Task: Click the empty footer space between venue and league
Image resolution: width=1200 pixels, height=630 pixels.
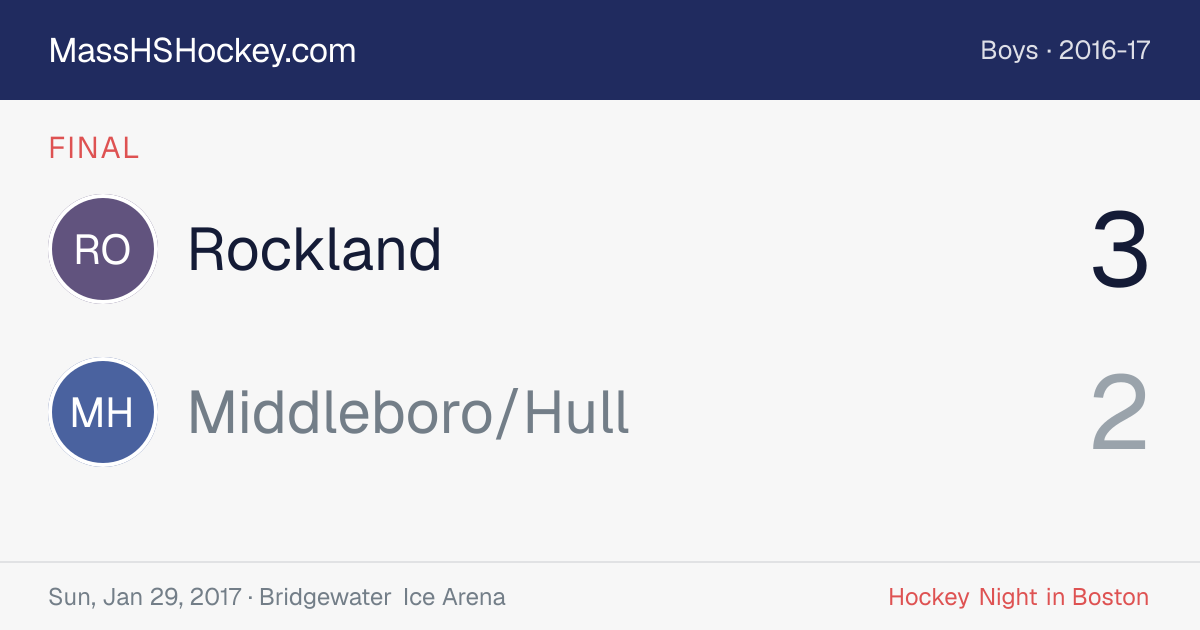Action: point(697,598)
